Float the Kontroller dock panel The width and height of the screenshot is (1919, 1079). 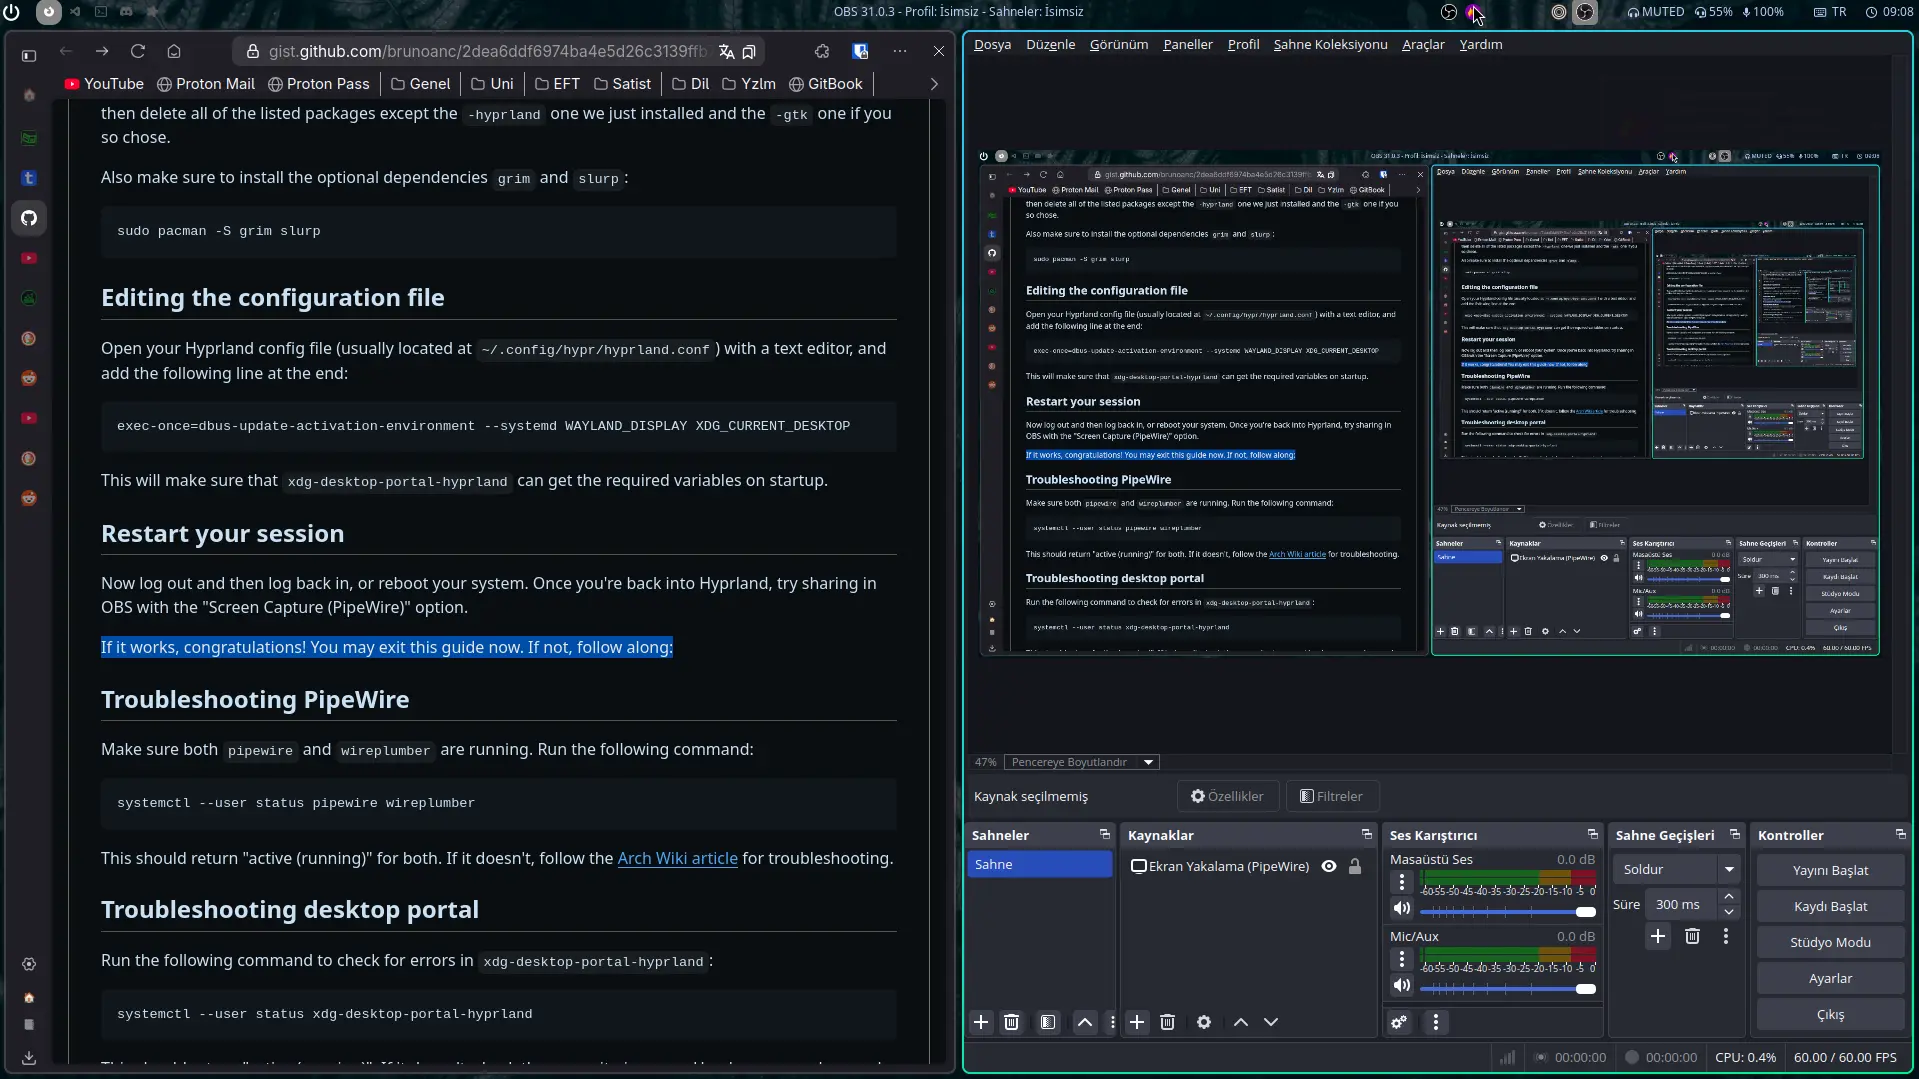point(1901,834)
